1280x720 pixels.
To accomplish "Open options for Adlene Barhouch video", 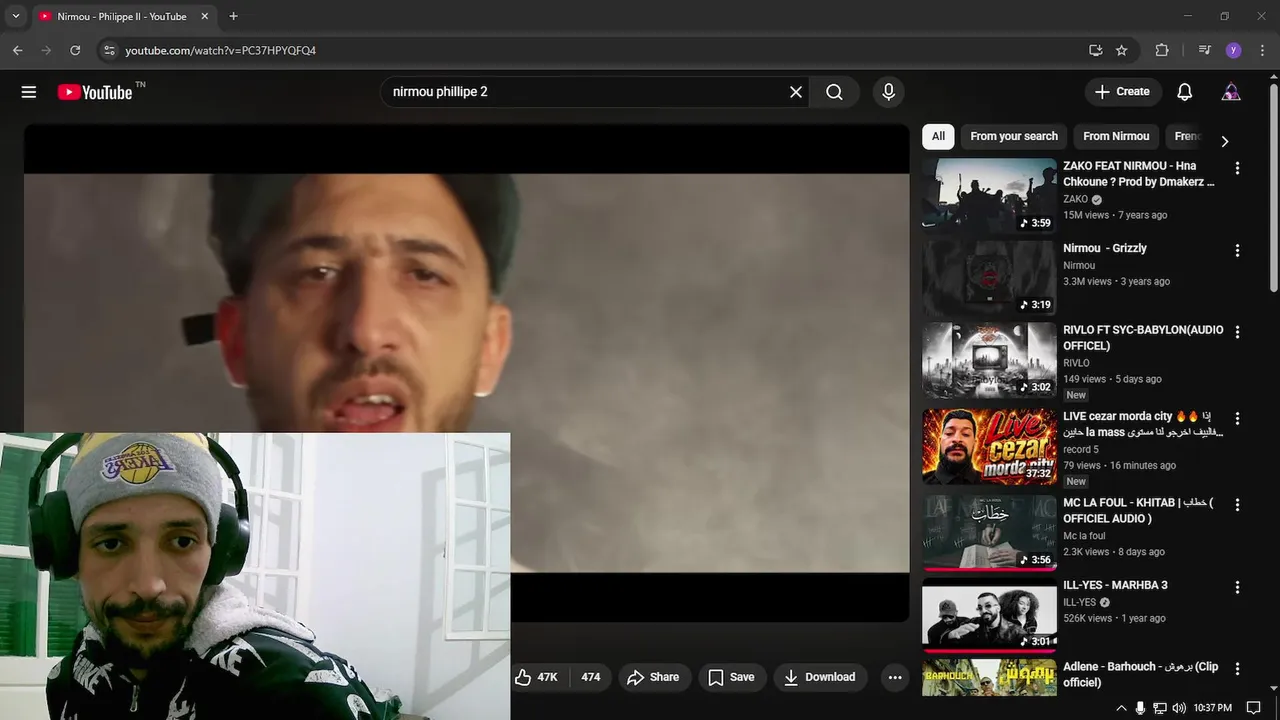I will coord(1237,669).
